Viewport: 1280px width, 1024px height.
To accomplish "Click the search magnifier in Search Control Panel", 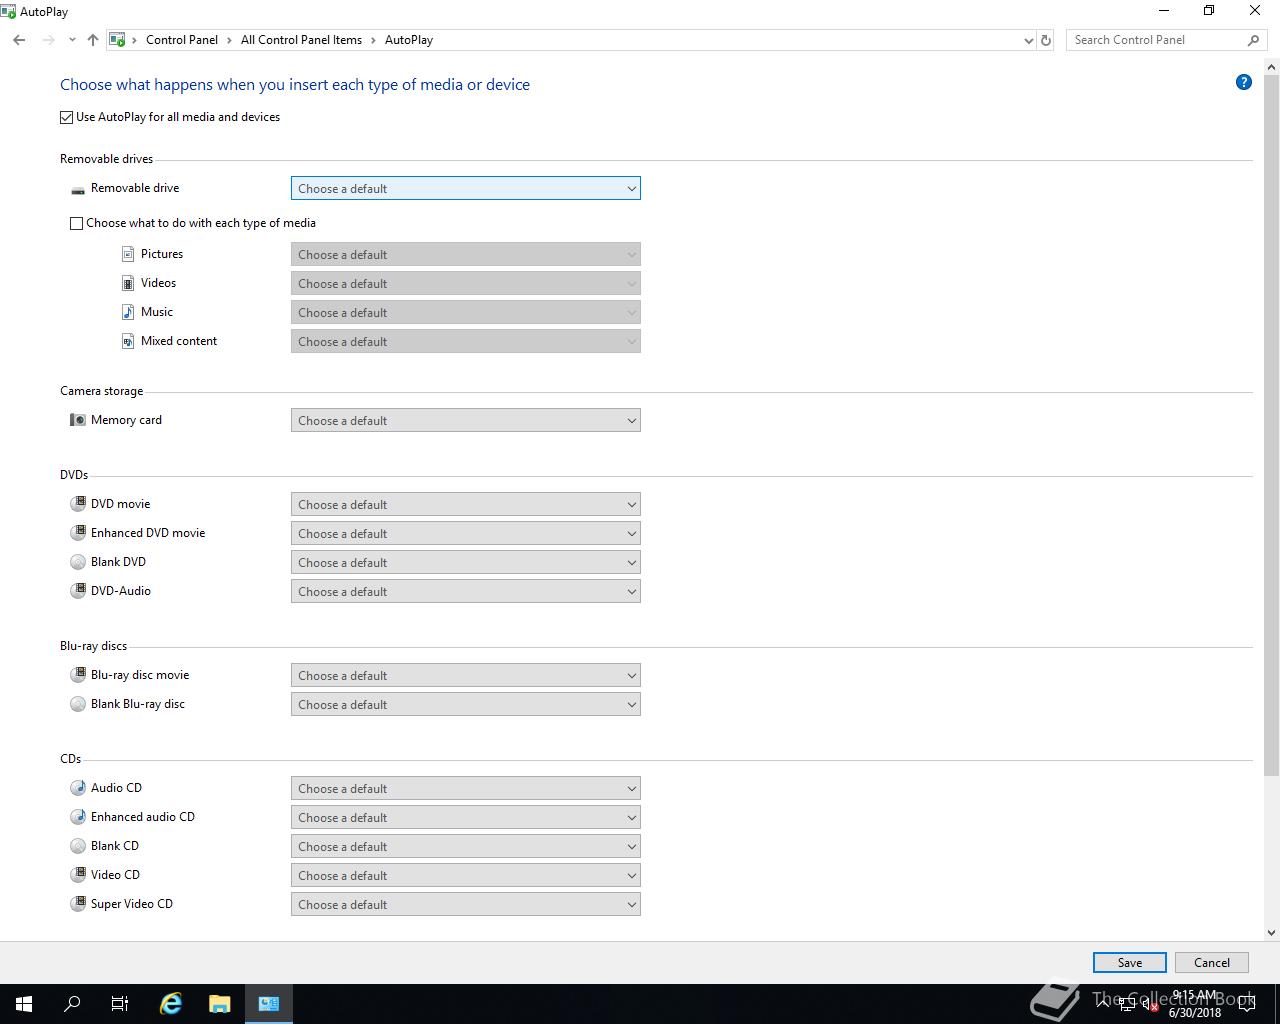I will (1253, 40).
